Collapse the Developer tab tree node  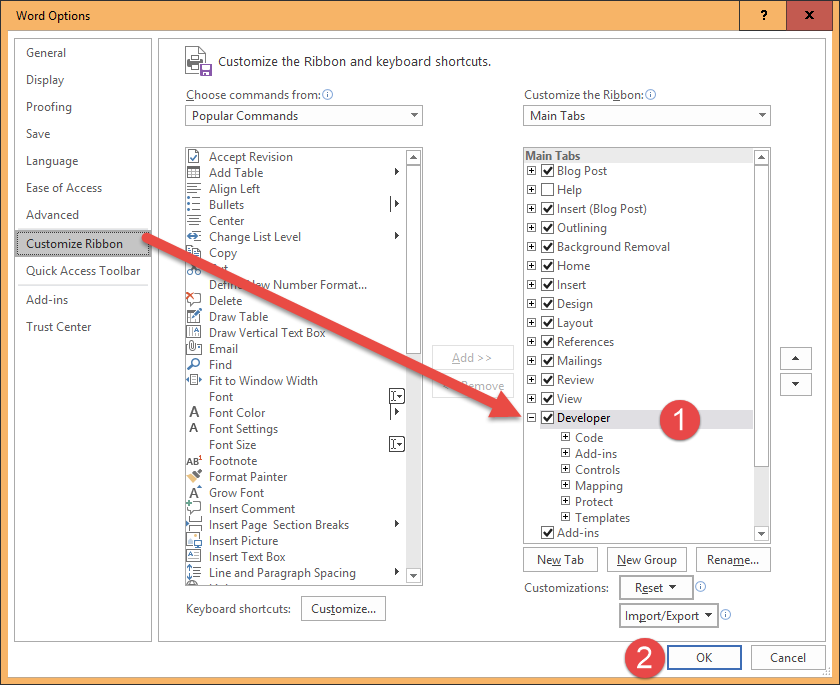point(531,417)
